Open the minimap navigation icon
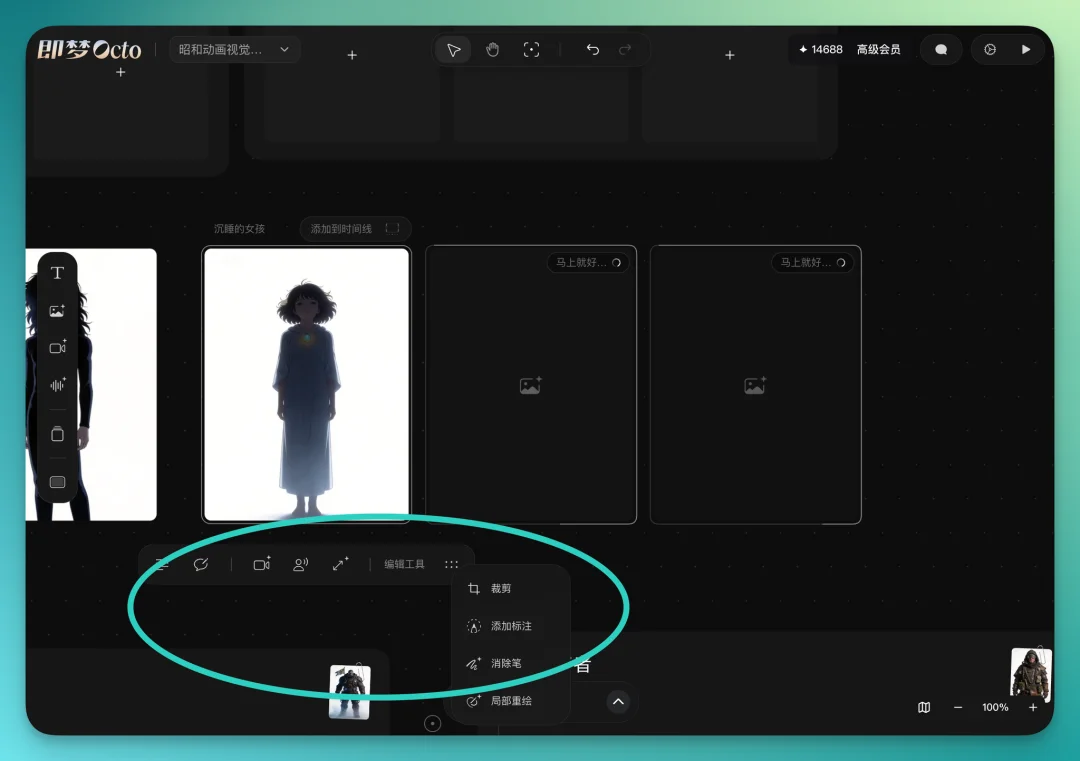The width and height of the screenshot is (1080, 761). pyautogui.click(x=922, y=707)
